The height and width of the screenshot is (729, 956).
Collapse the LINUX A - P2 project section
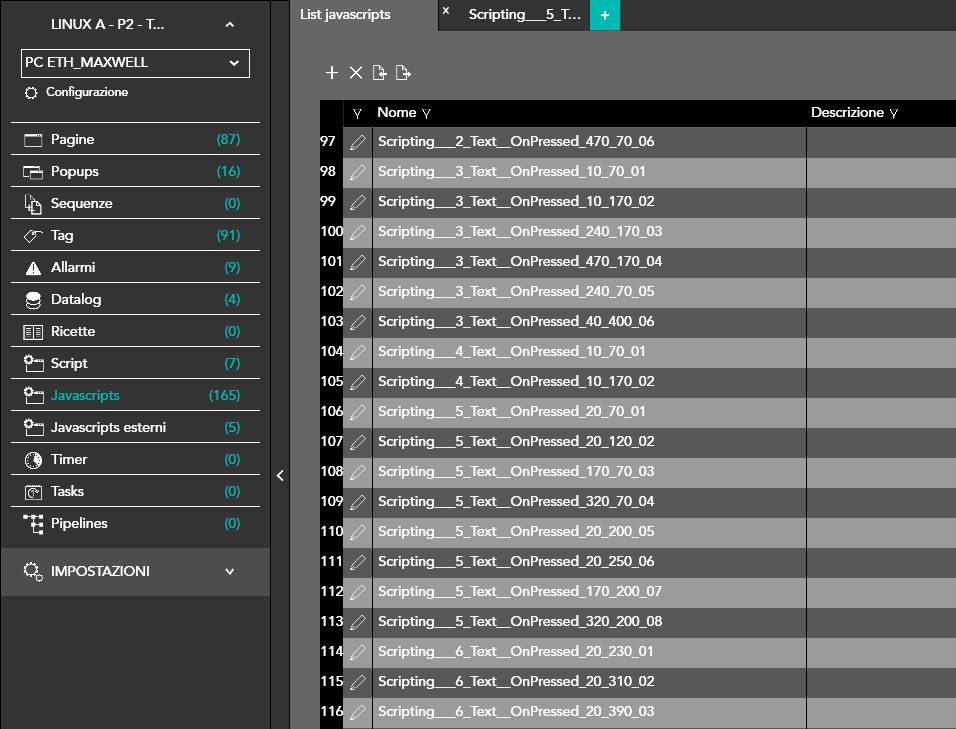[229, 25]
